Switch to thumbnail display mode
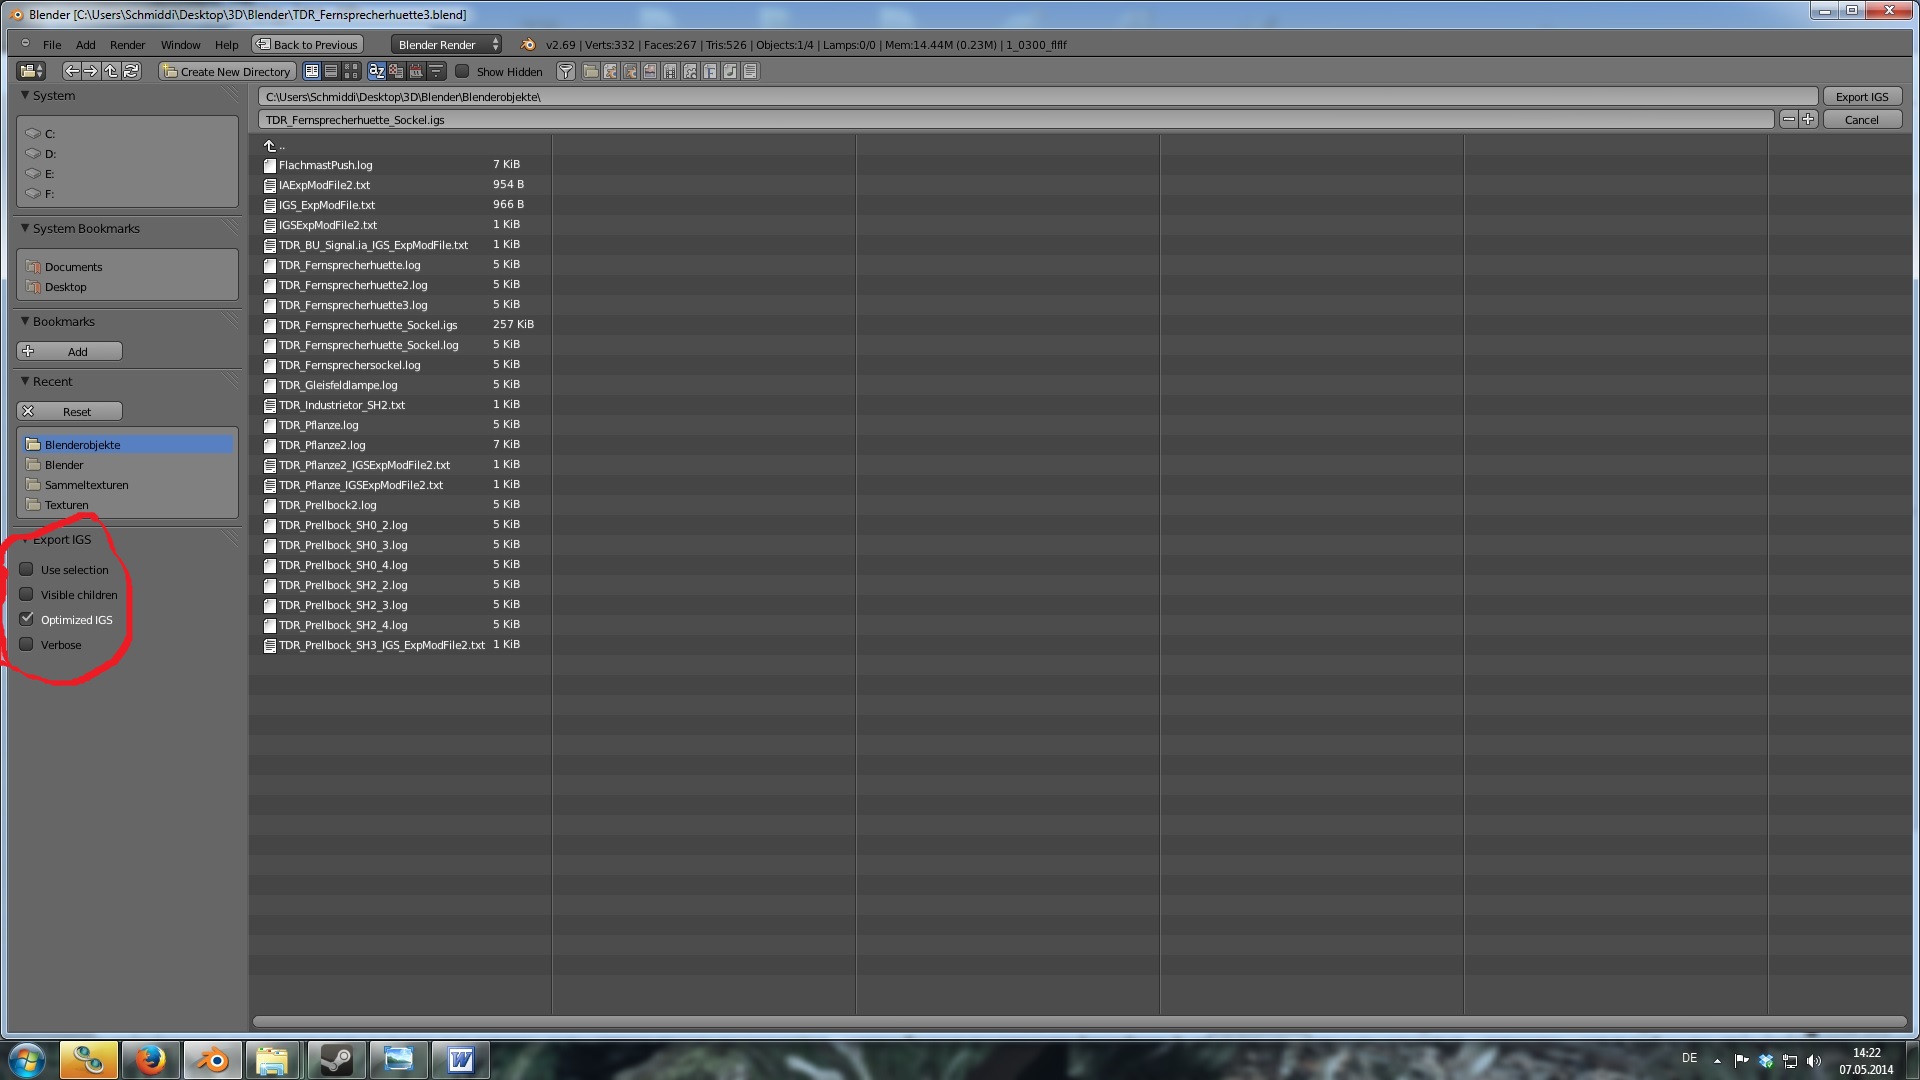Viewport: 1920px width, 1080px height. [x=351, y=71]
